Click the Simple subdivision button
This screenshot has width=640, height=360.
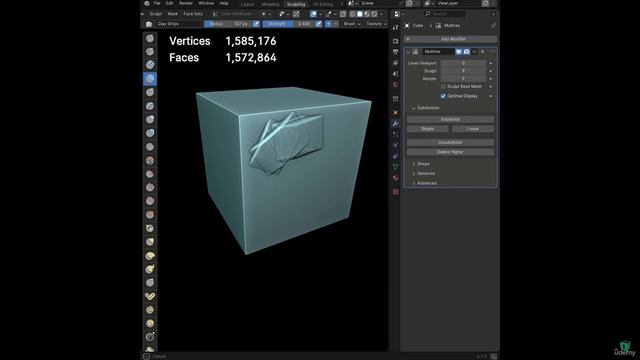pos(427,129)
